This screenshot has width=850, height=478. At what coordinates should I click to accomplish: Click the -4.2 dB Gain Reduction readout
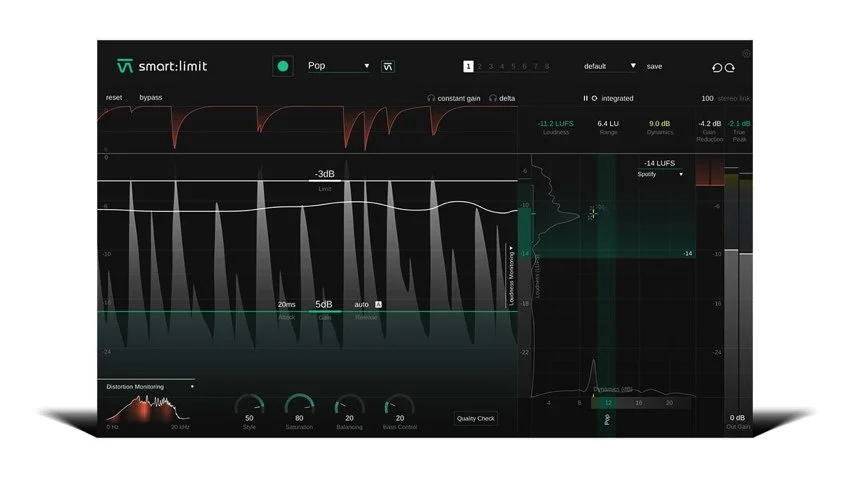(x=710, y=124)
